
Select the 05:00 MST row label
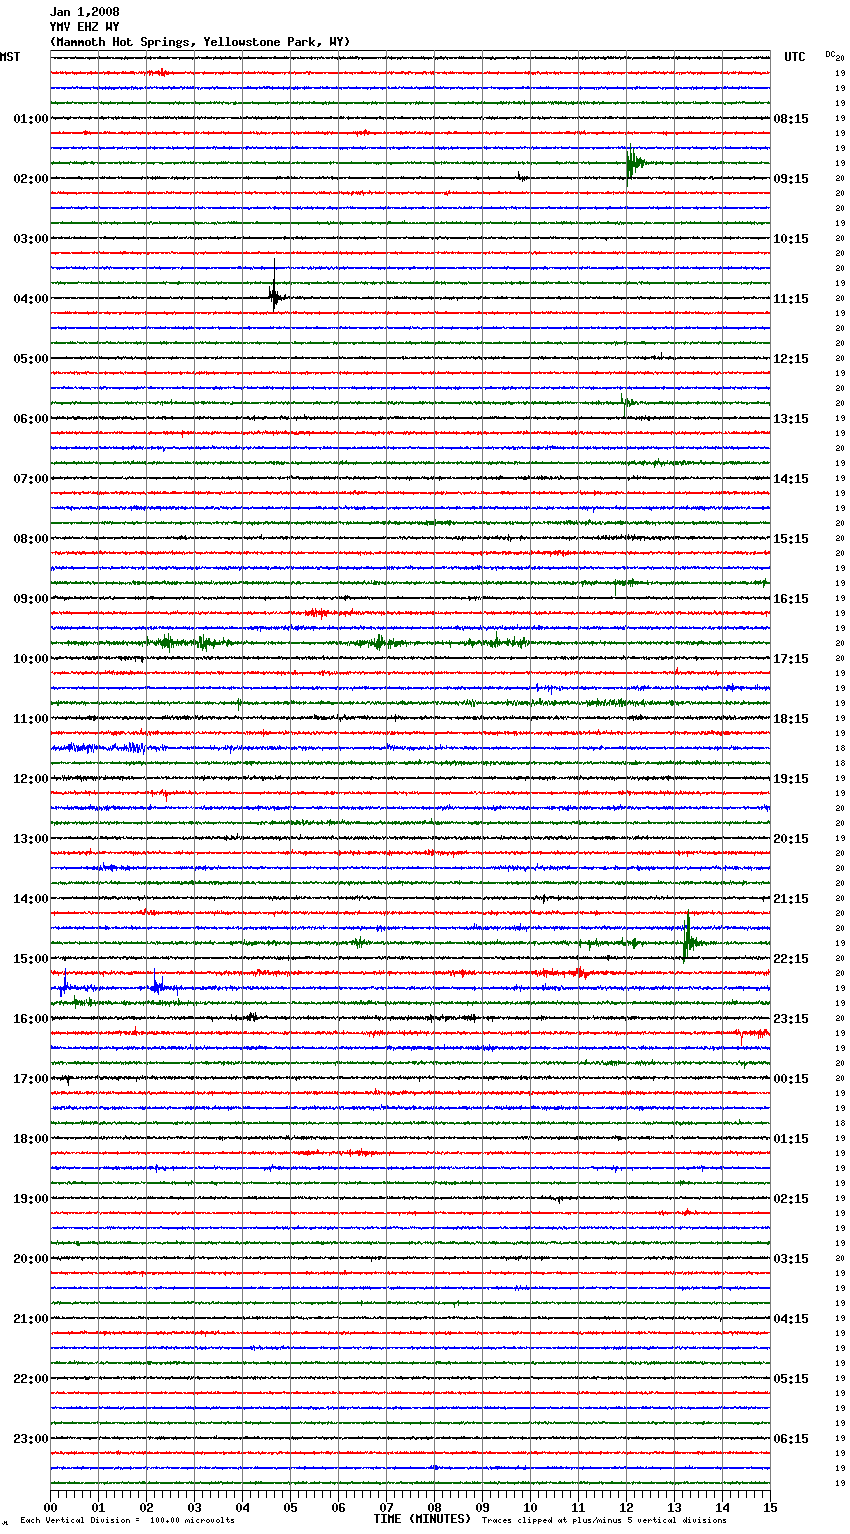point(31,359)
